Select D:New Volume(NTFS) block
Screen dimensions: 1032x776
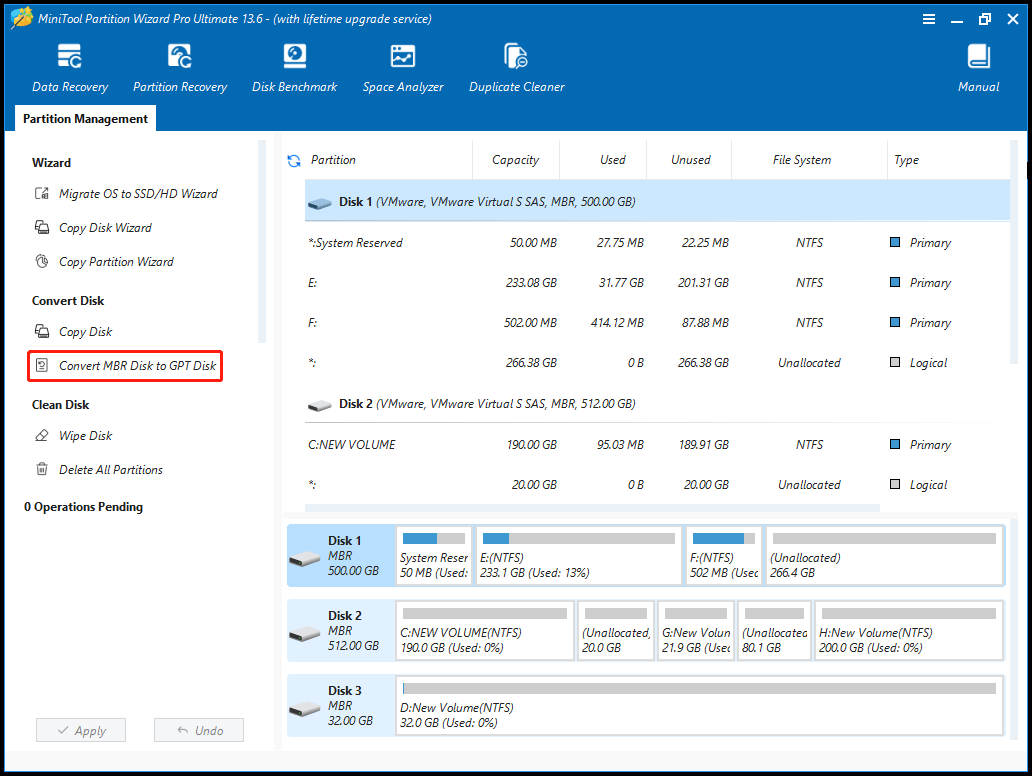click(x=700, y=706)
